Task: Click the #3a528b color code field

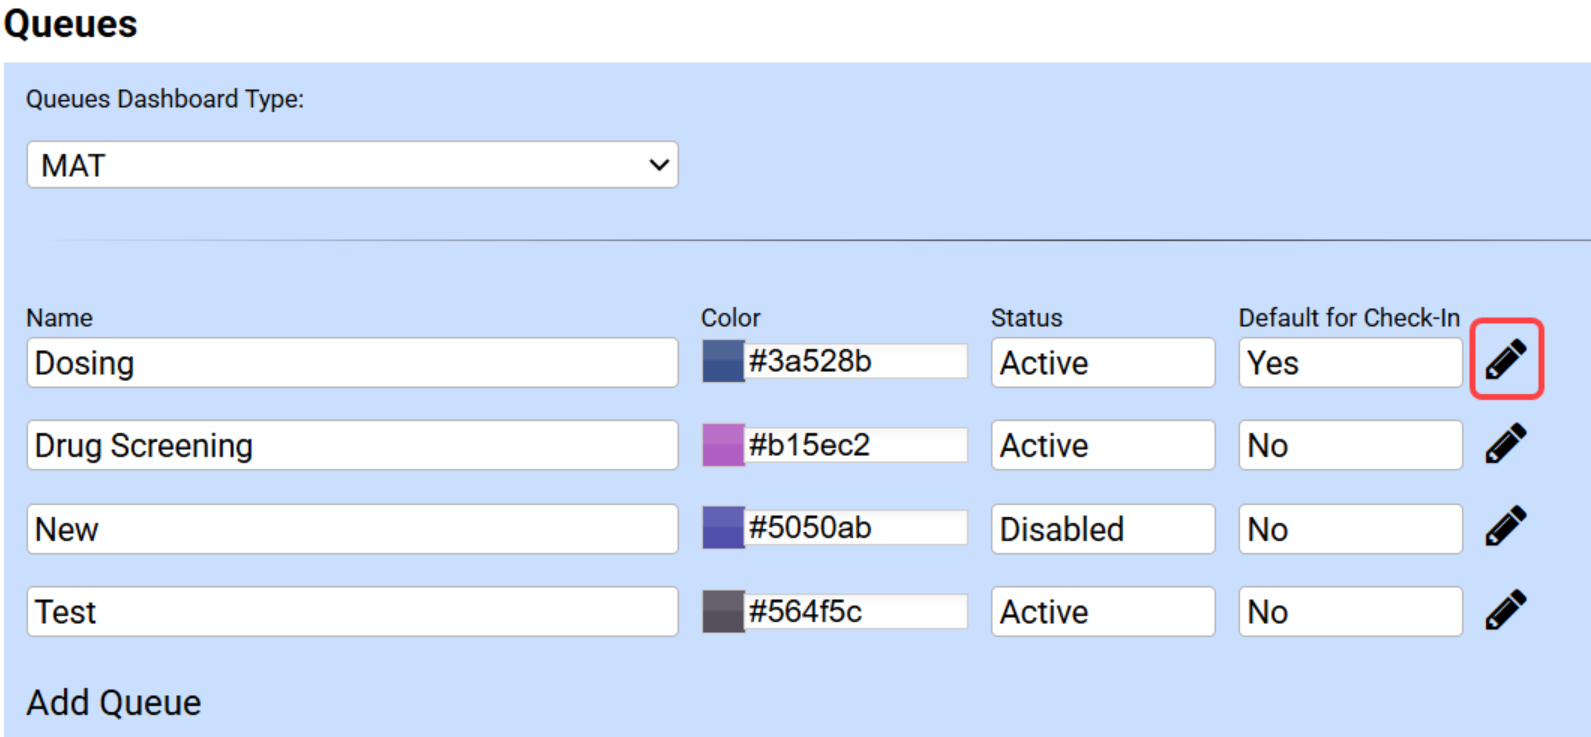Action: pyautogui.click(x=856, y=361)
